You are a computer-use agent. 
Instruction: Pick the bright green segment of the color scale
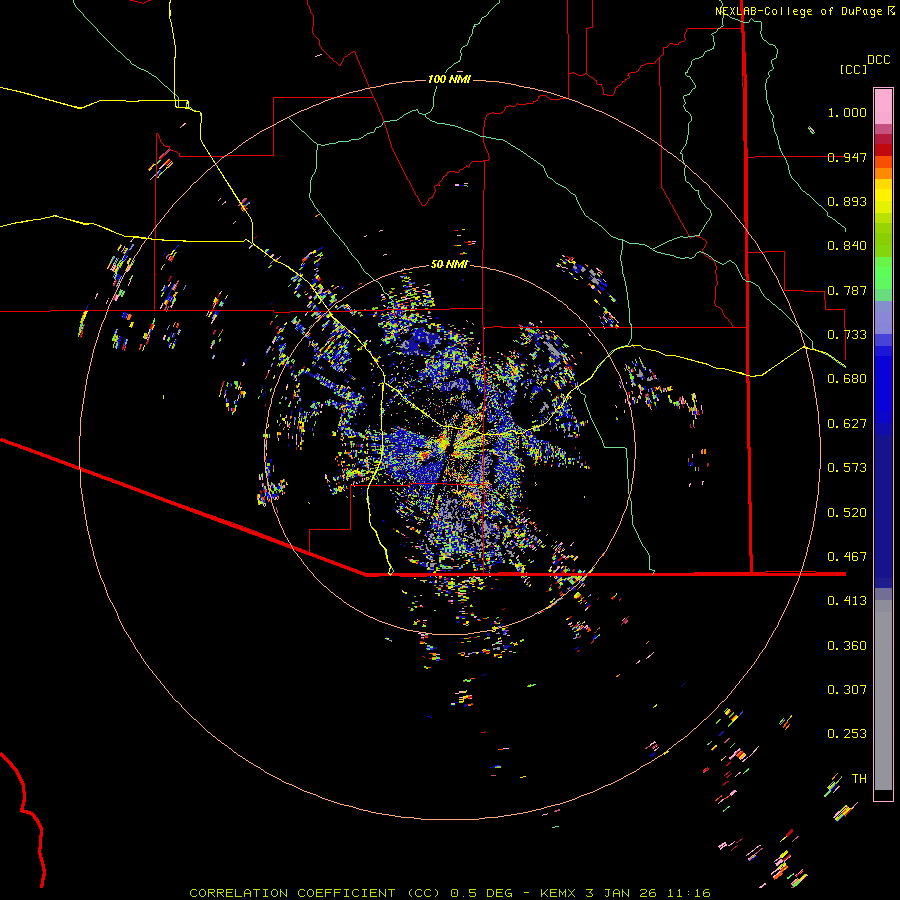tap(883, 274)
